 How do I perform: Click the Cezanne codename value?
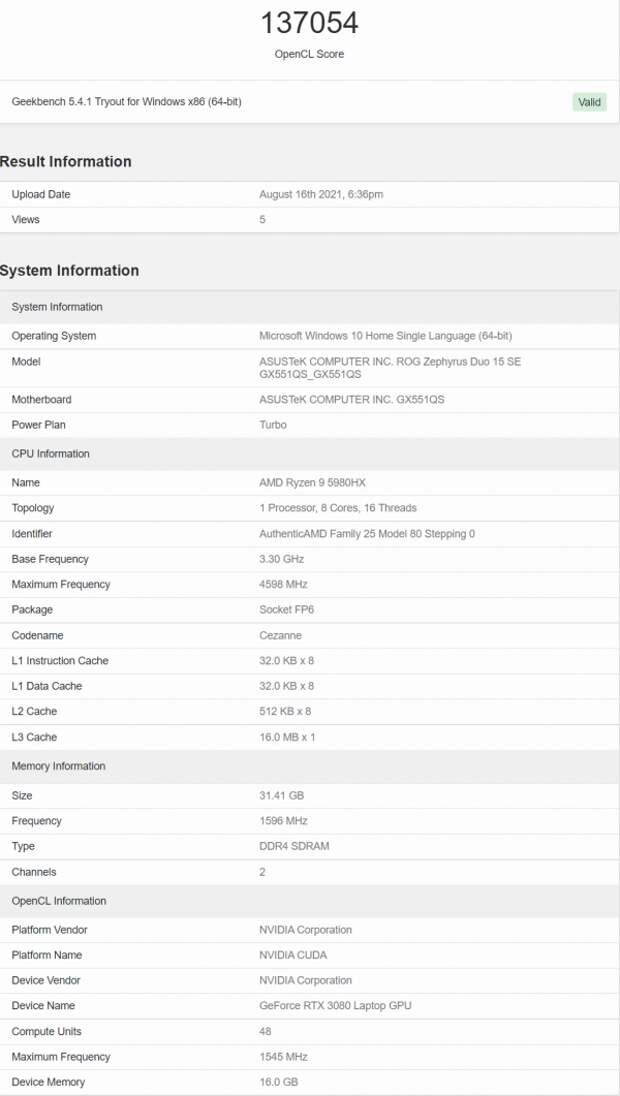[280, 635]
